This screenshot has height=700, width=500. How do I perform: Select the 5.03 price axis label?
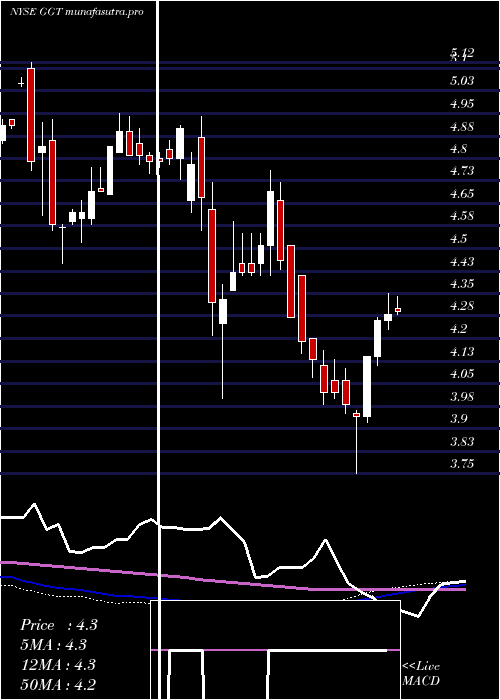point(462,81)
